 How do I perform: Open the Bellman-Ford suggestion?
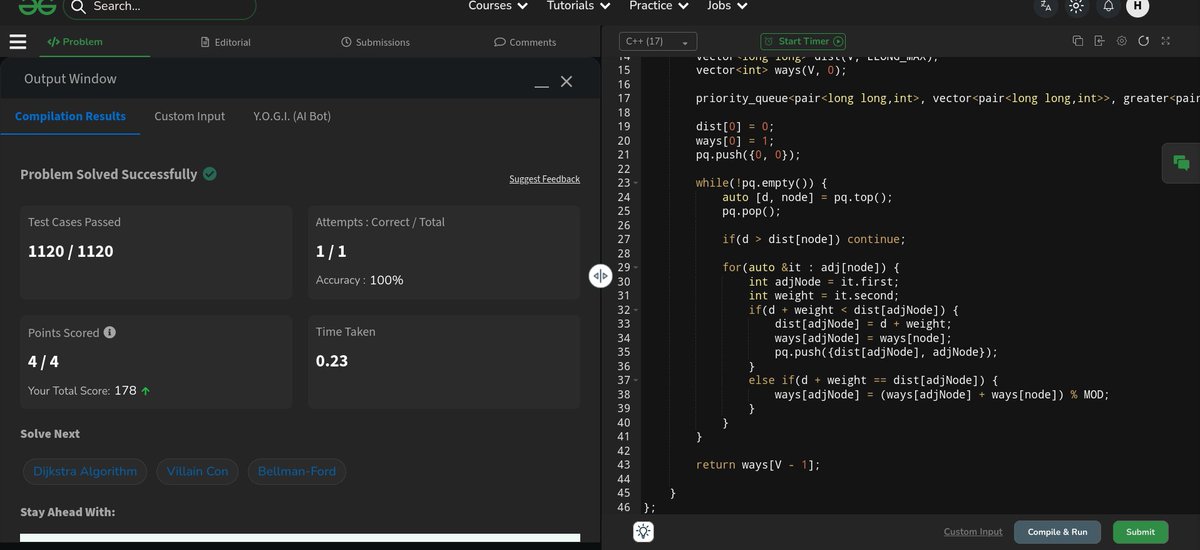click(296, 471)
